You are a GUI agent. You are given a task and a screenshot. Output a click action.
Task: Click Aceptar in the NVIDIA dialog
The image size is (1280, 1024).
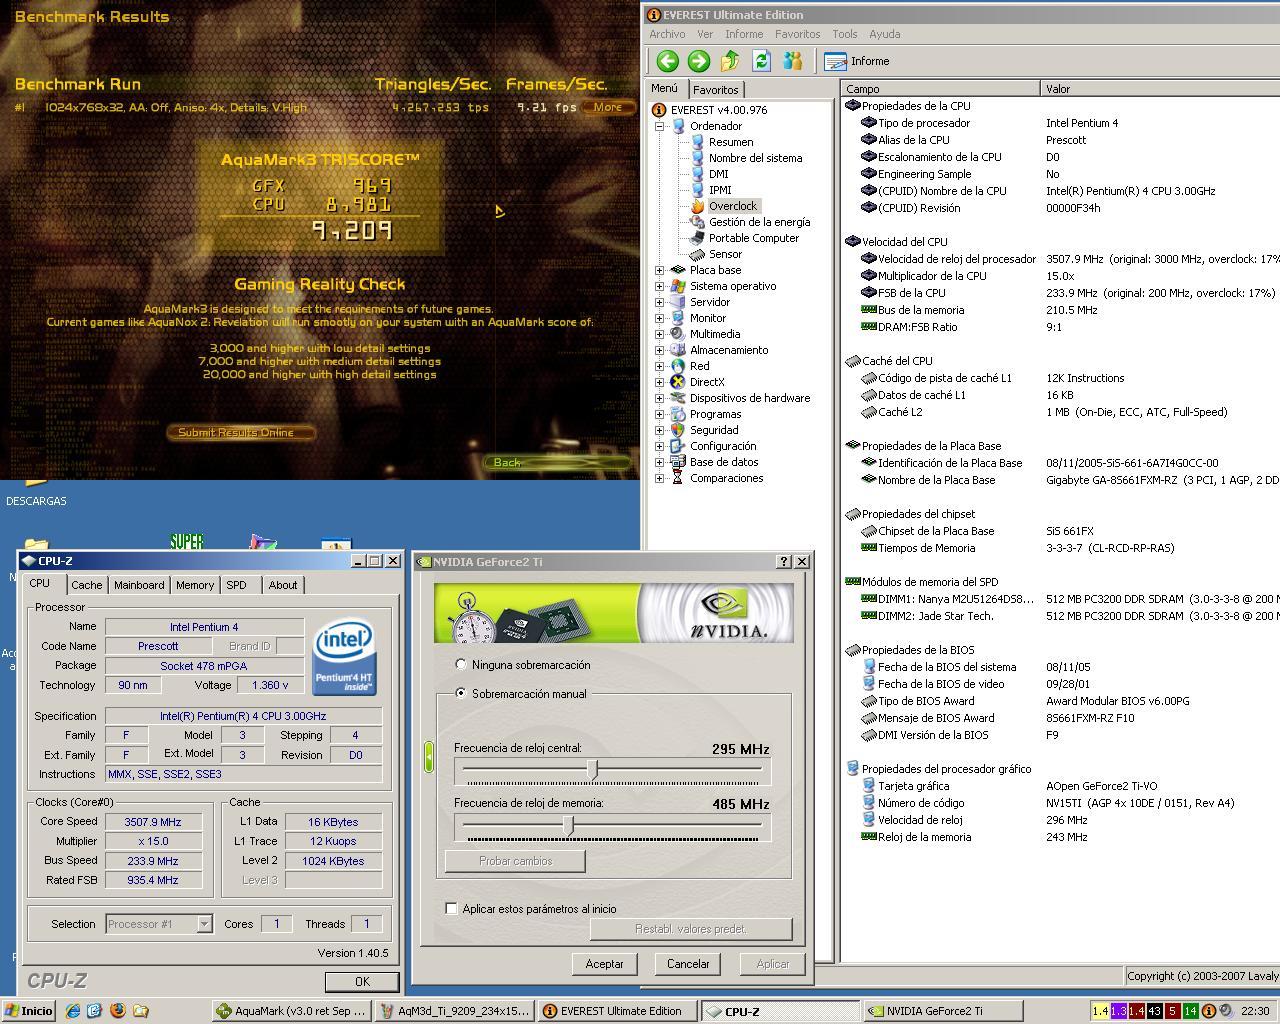click(x=604, y=964)
